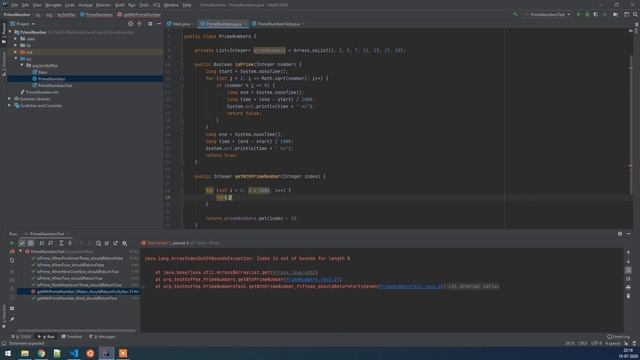Click the PrimeNumbersTest.java stack trace link
The image size is (640, 360).
pos(411,287)
